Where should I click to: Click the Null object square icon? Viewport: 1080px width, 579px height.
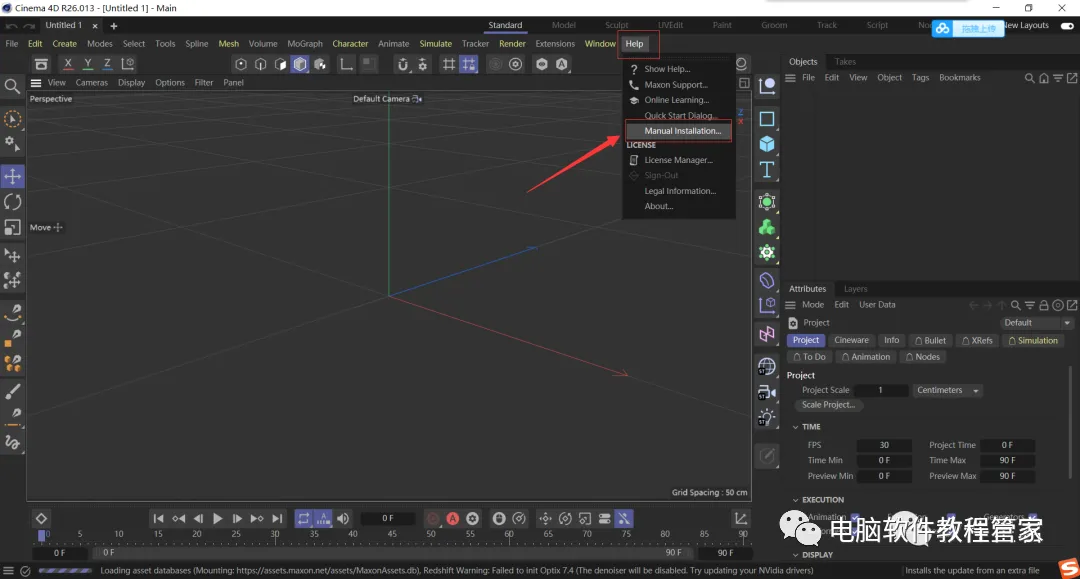click(767, 118)
